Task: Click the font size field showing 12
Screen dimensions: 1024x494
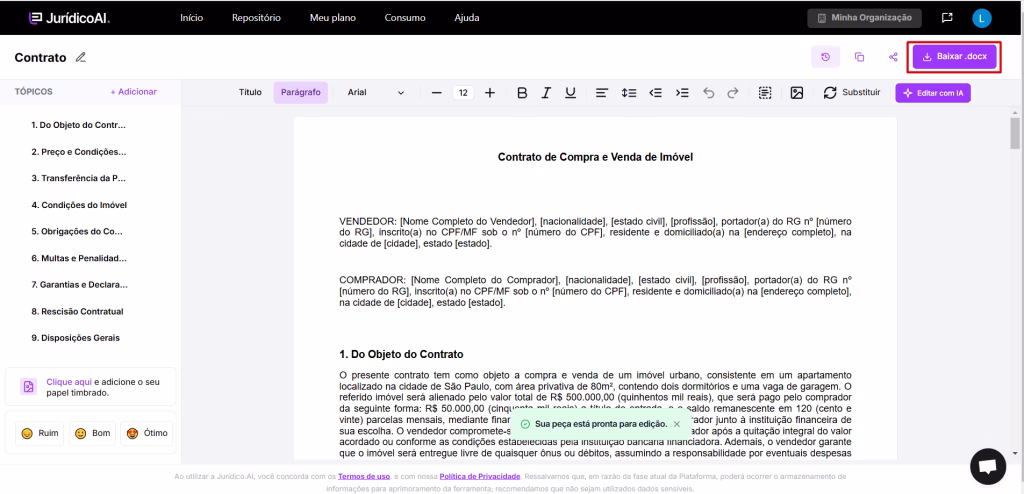Action: click(x=463, y=93)
